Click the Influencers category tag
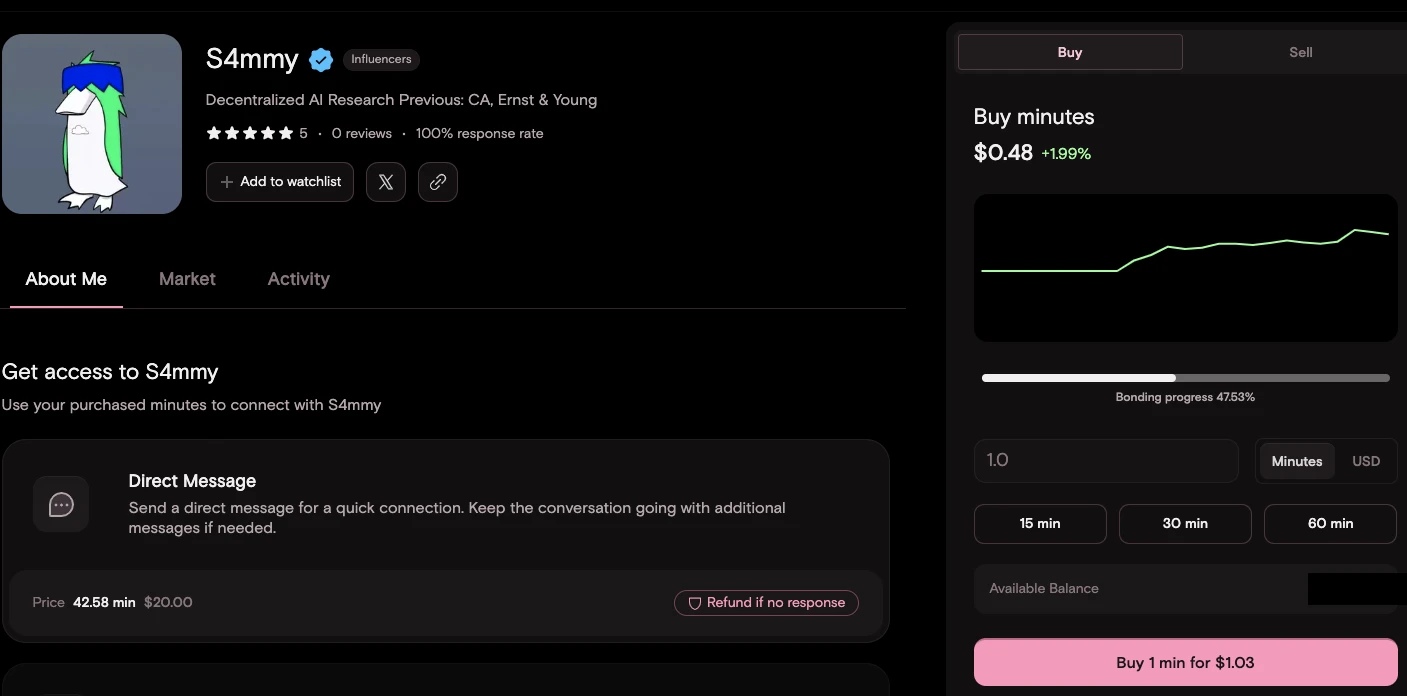 (381, 60)
